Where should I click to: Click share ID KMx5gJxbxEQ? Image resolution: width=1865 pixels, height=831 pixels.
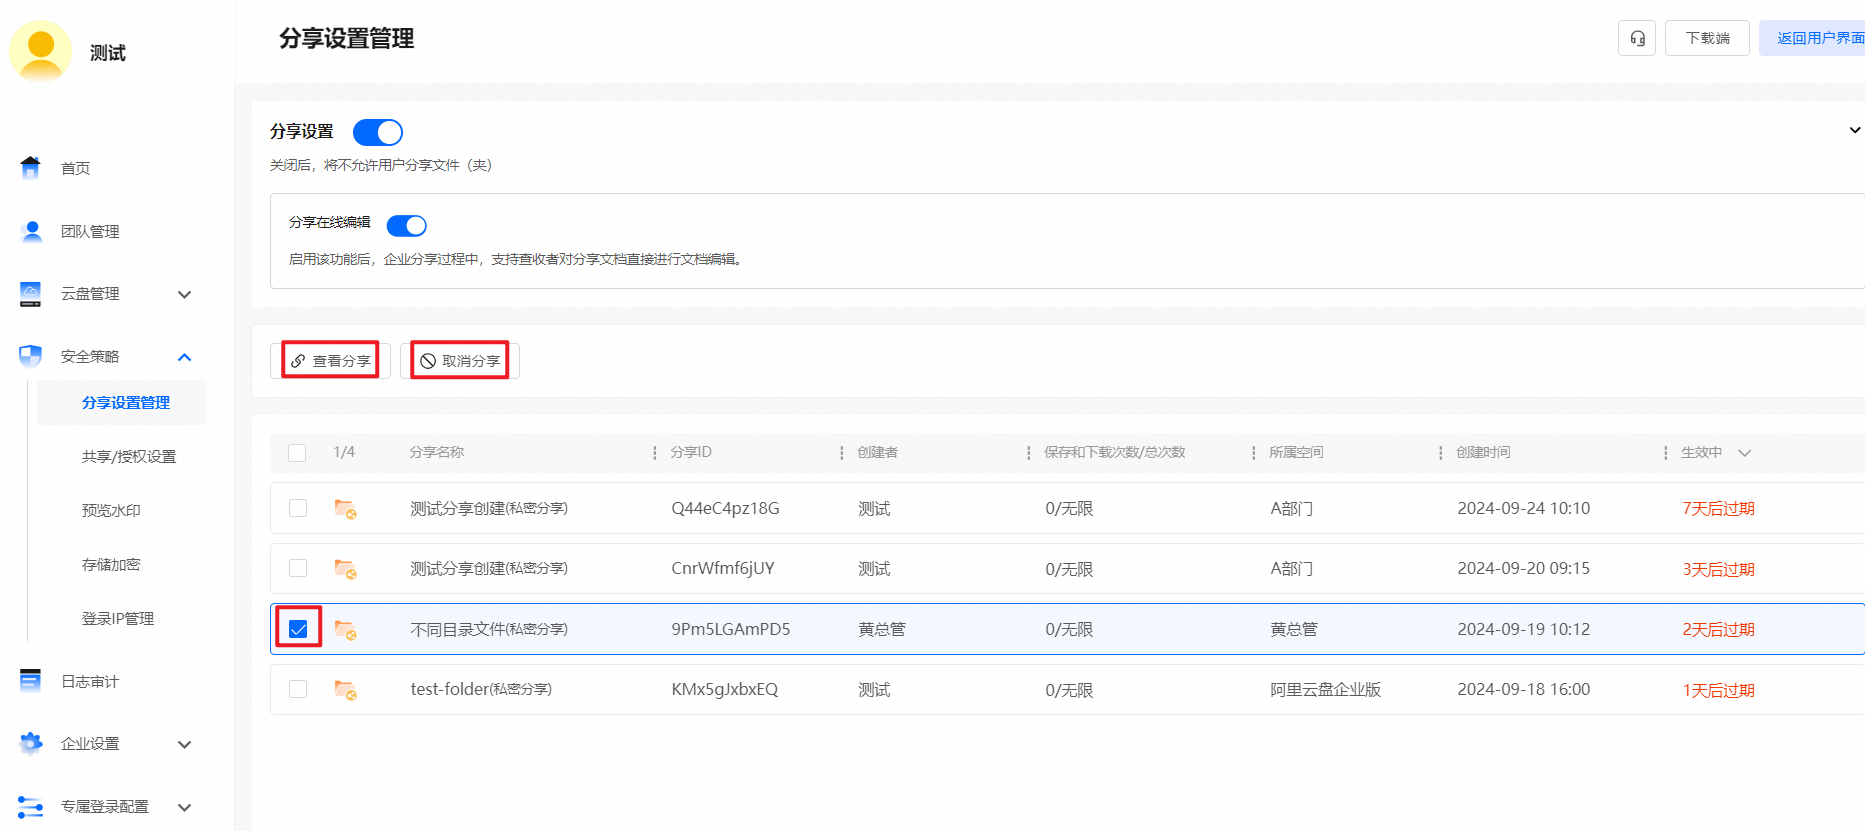(x=725, y=689)
